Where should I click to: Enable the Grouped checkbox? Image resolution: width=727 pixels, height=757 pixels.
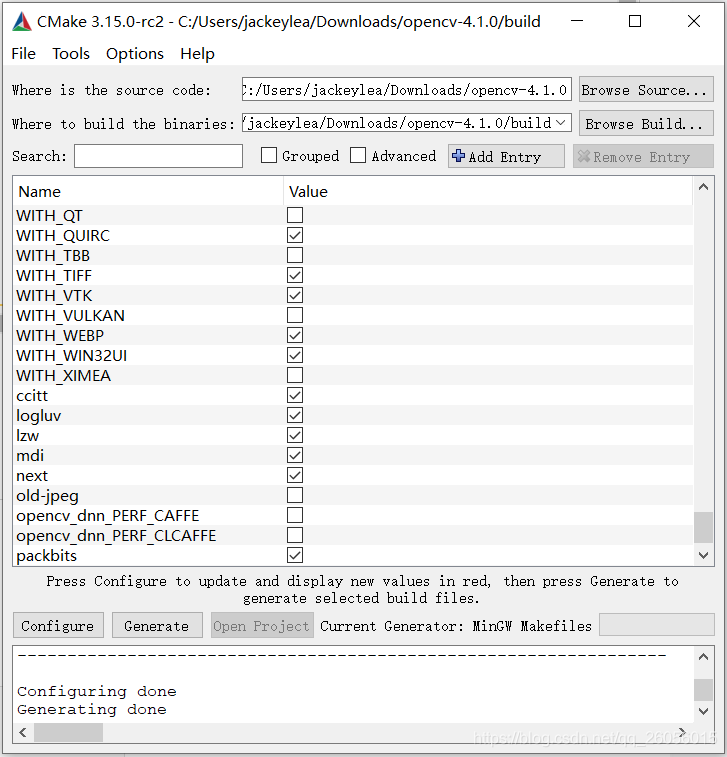pos(268,155)
